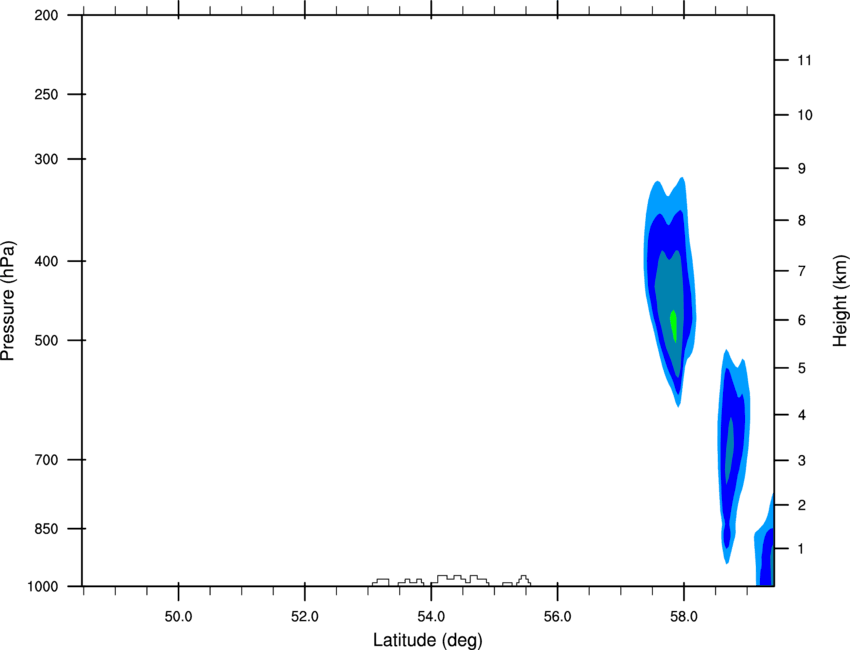850x650 pixels.
Task: Click the 200 pressure tick label
Action: click(x=46, y=15)
